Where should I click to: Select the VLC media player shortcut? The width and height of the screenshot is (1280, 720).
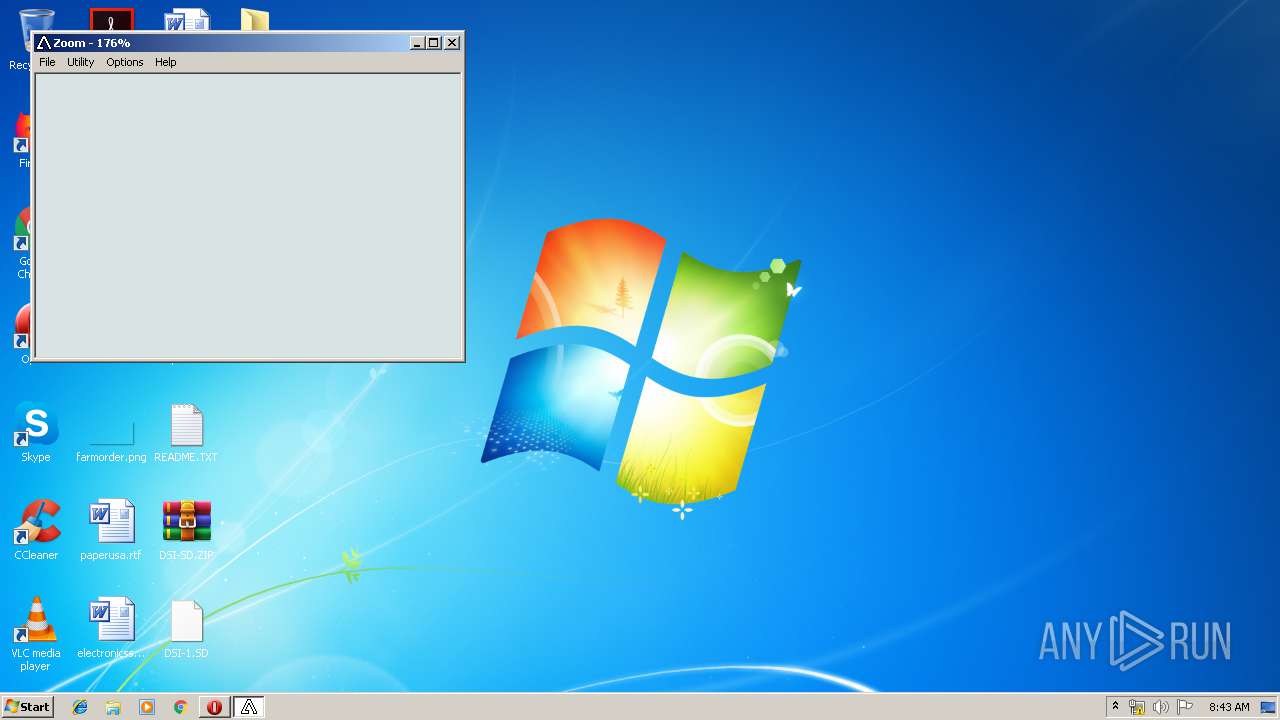tap(36, 634)
